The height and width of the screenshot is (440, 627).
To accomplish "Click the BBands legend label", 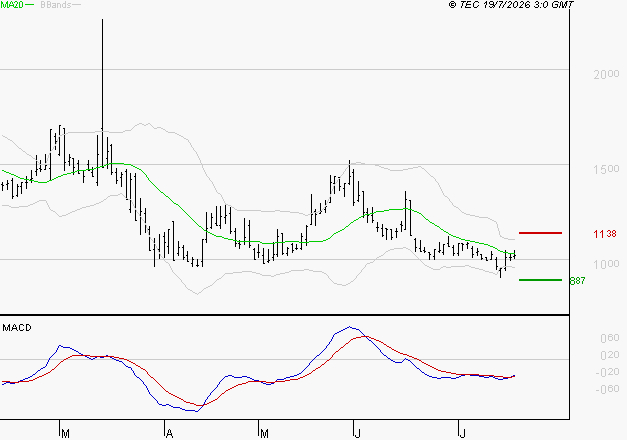I will coord(56,5).
